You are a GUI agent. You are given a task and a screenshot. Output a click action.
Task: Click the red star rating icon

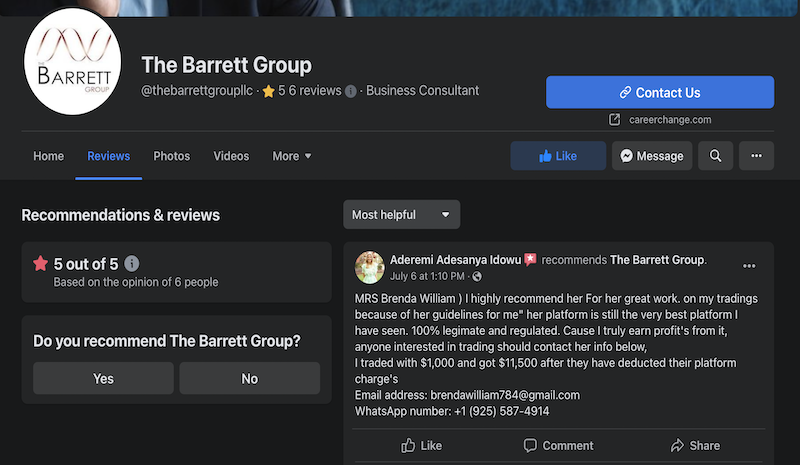[x=41, y=263]
